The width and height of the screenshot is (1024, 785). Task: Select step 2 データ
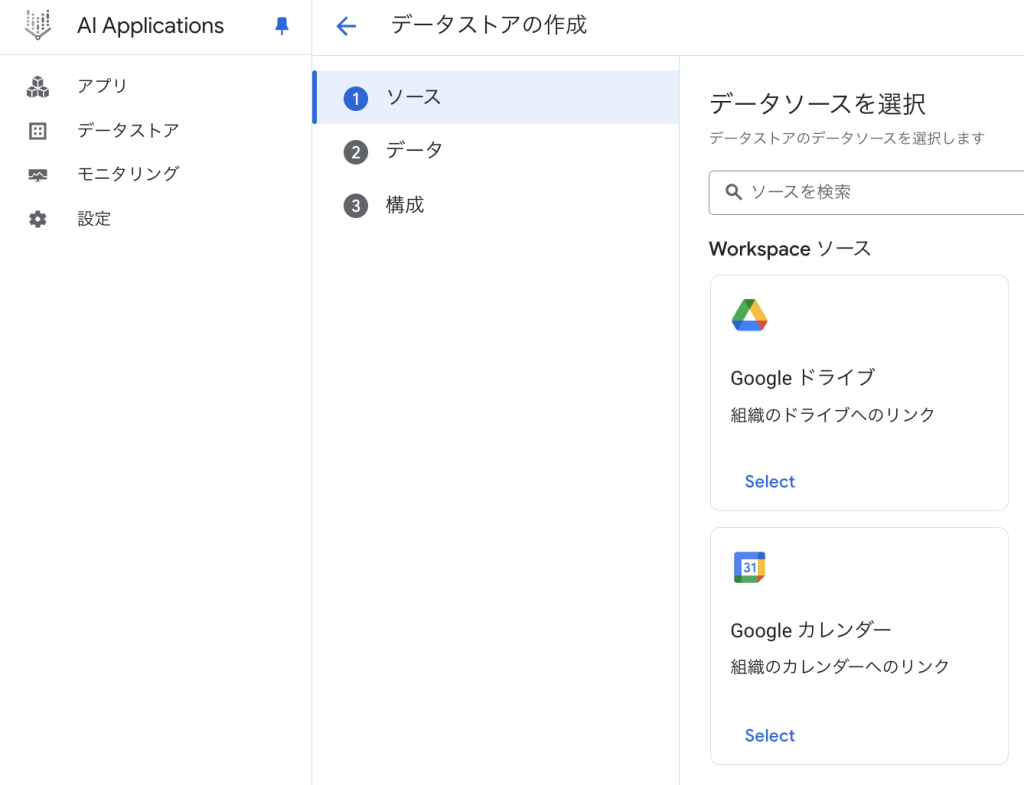tap(413, 151)
